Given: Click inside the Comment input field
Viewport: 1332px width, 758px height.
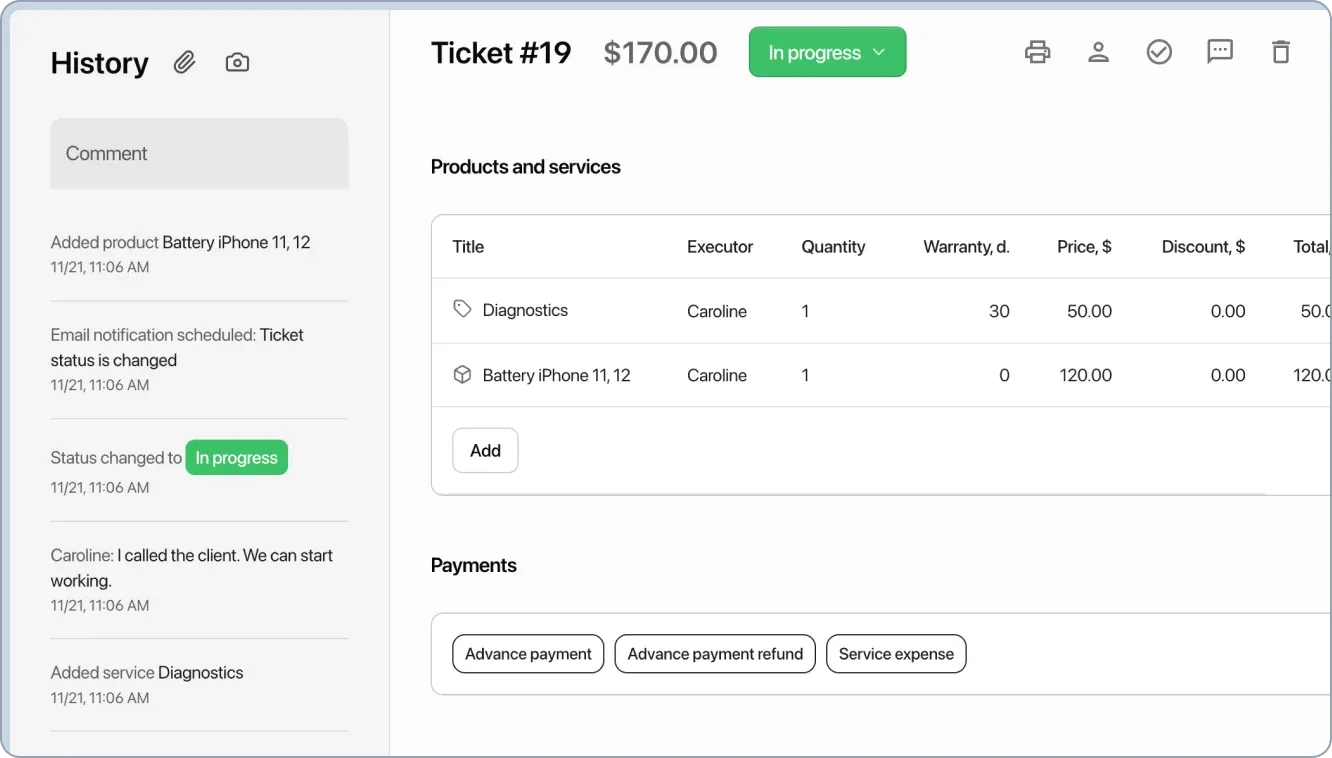Looking at the screenshot, I should click(198, 153).
